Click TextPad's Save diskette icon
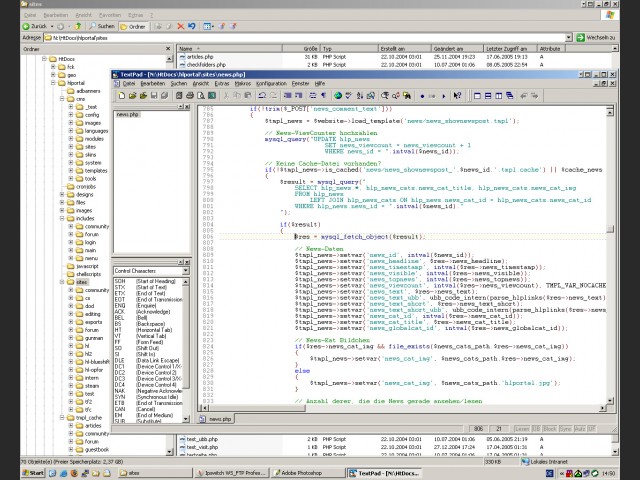 [x=154, y=96]
